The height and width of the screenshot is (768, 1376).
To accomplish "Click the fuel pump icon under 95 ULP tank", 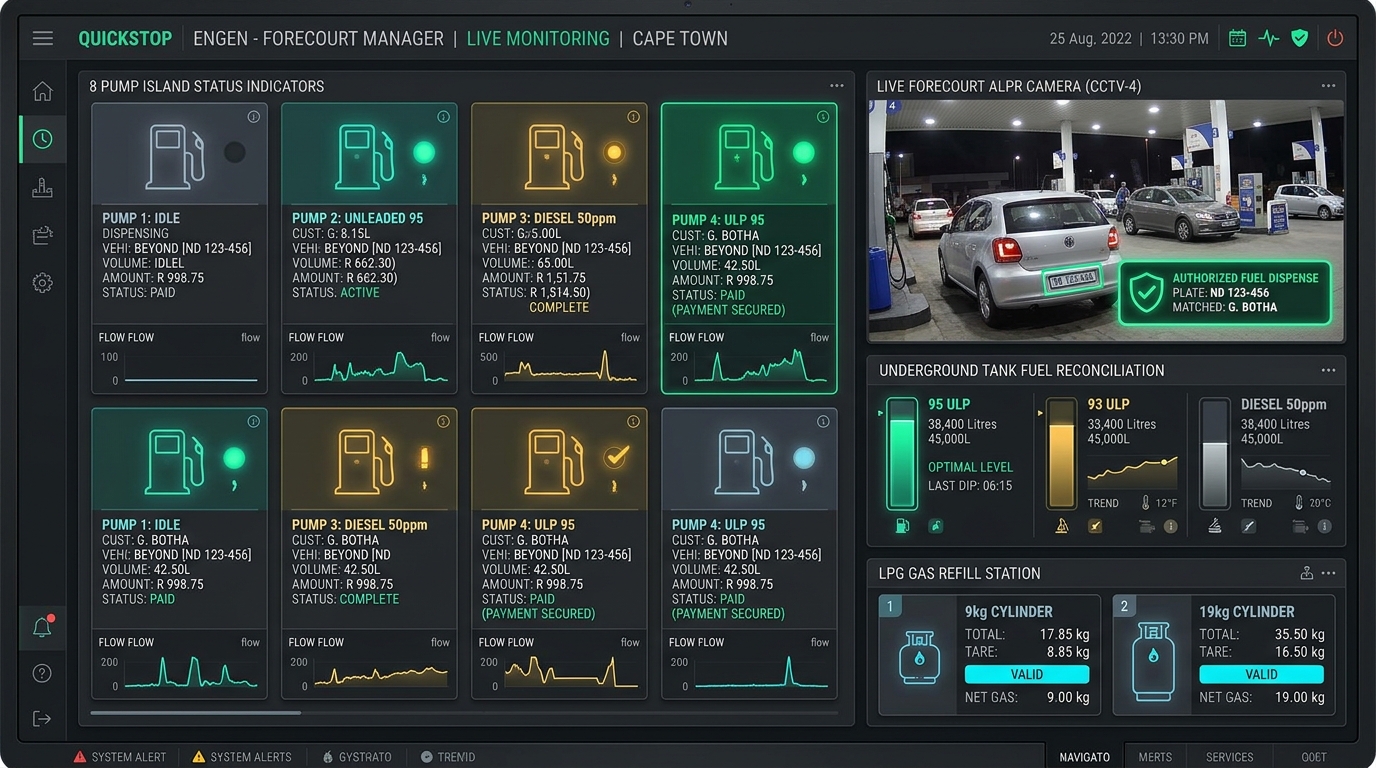I will [x=902, y=526].
